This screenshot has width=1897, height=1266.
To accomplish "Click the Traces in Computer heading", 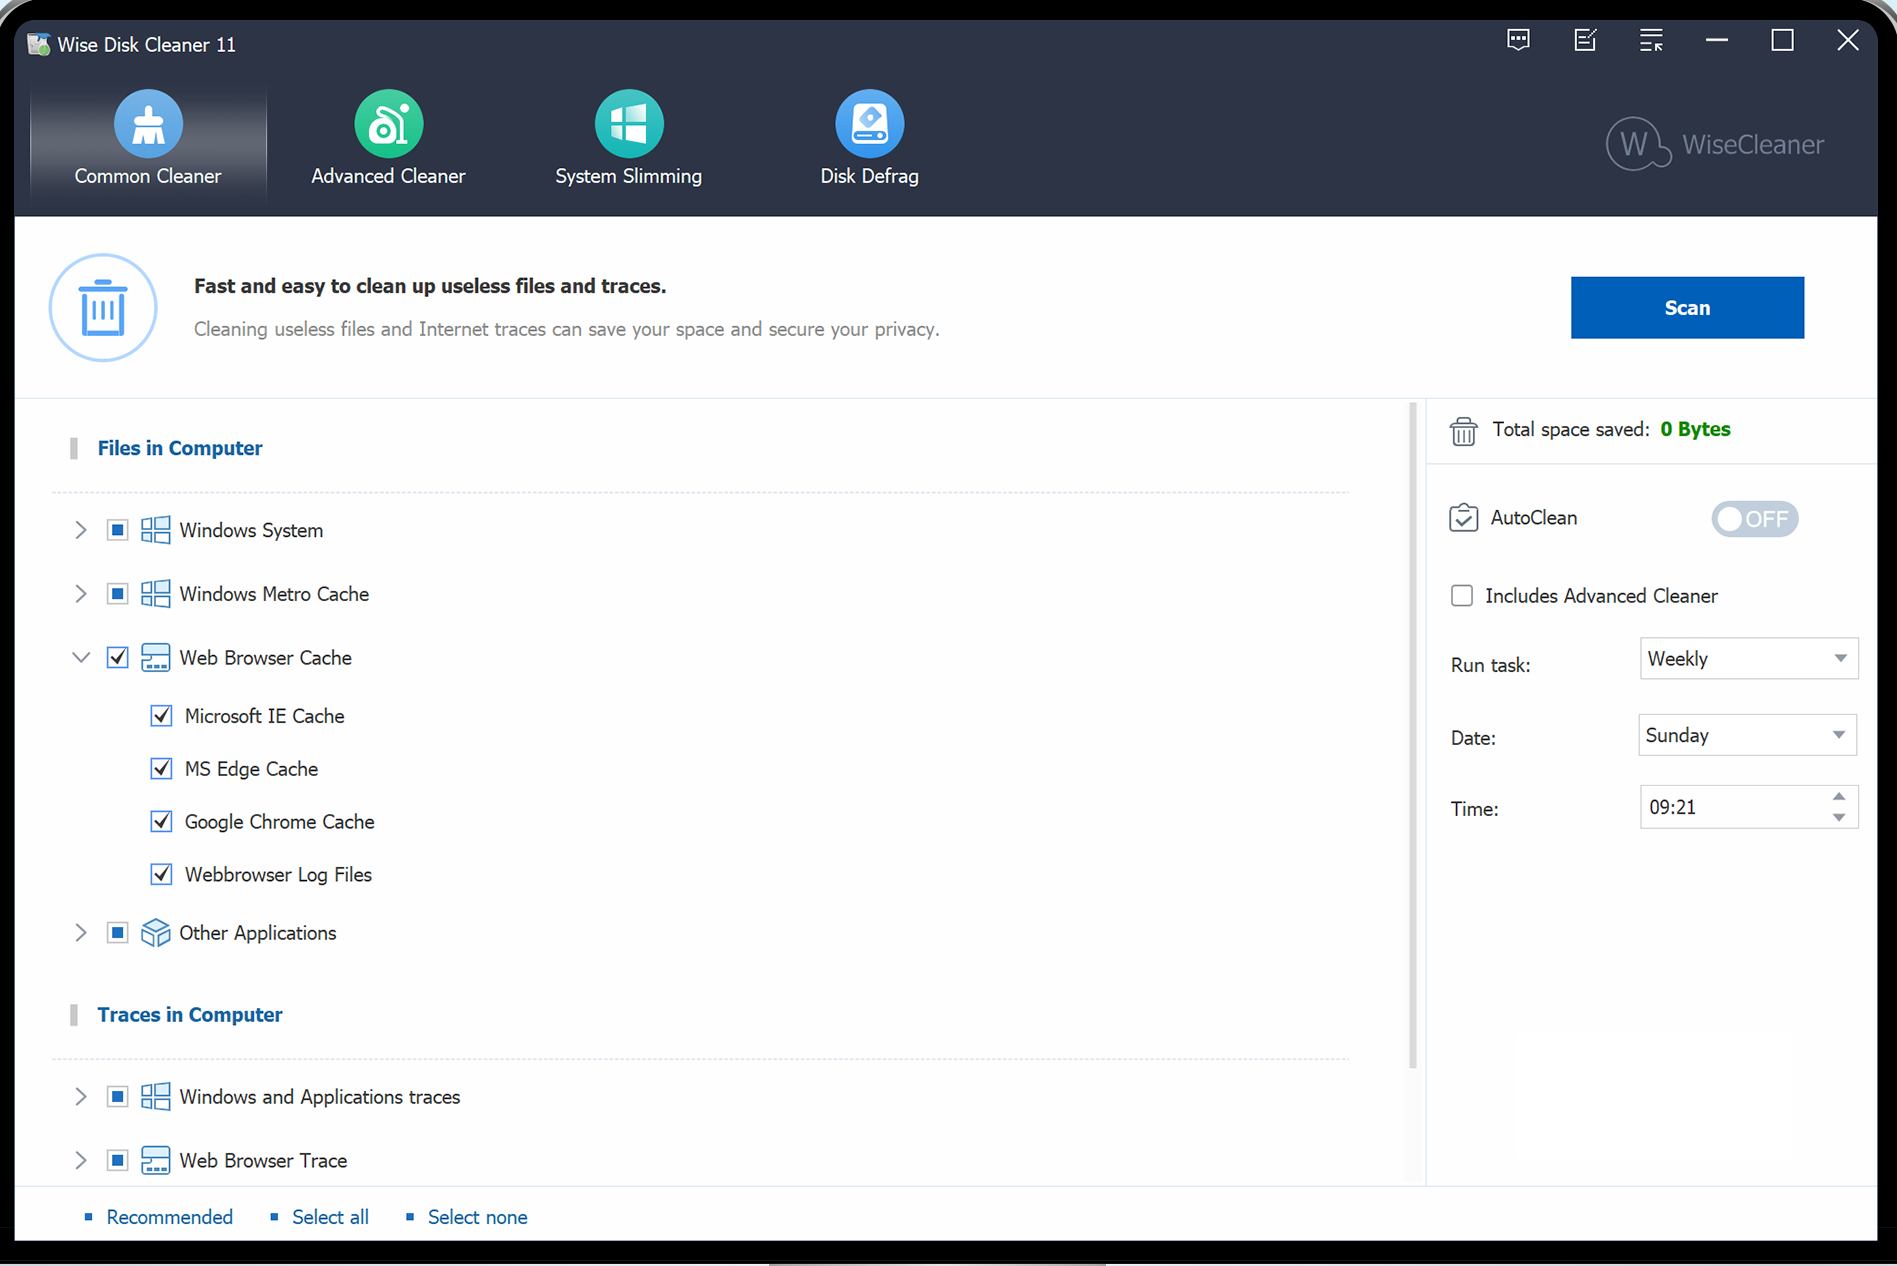I will tap(190, 1015).
